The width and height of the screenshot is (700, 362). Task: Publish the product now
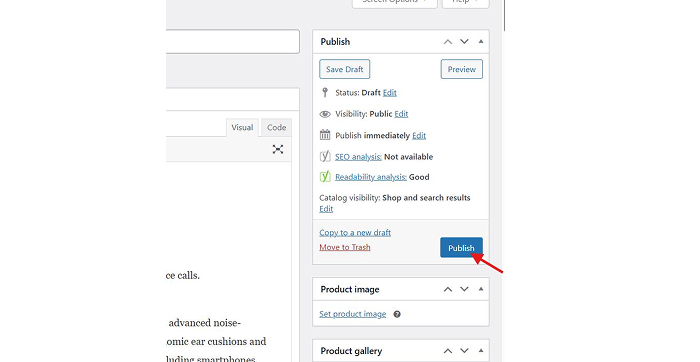(x=461, y=248)
